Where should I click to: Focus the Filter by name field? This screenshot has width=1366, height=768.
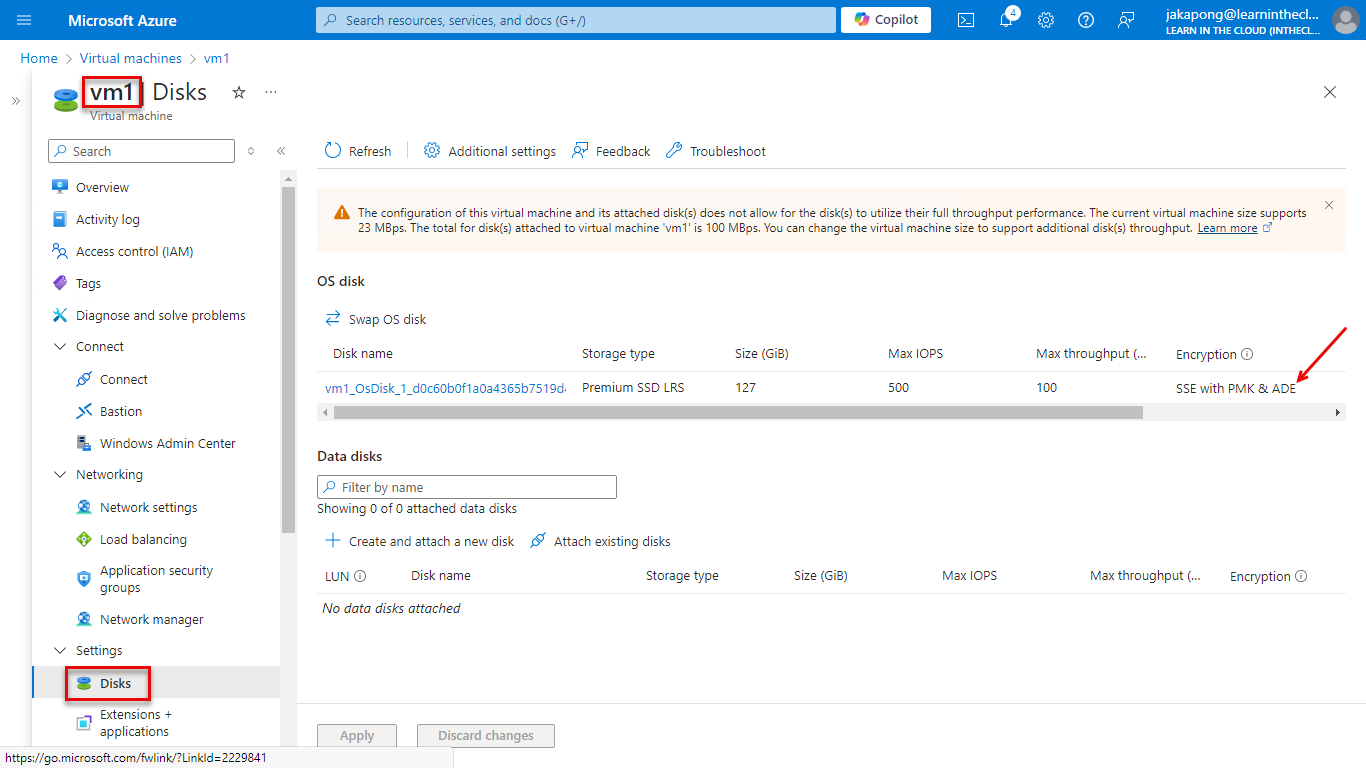click(467, 487)
